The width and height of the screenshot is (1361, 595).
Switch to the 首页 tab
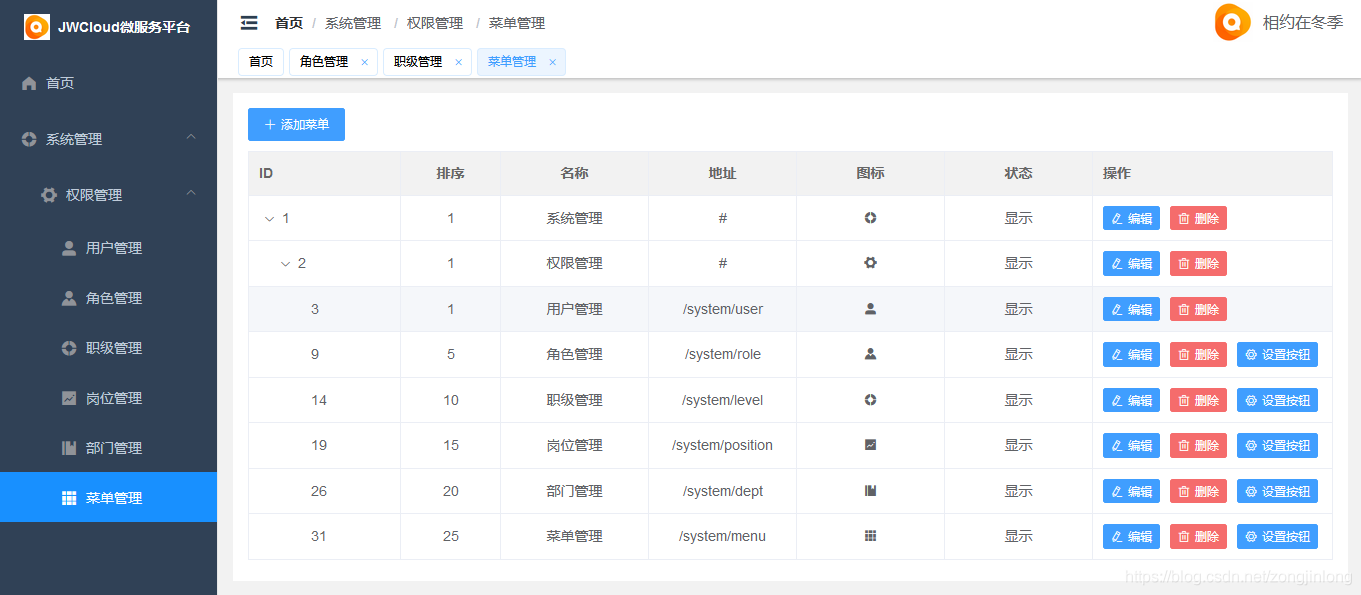click(261, 62)
